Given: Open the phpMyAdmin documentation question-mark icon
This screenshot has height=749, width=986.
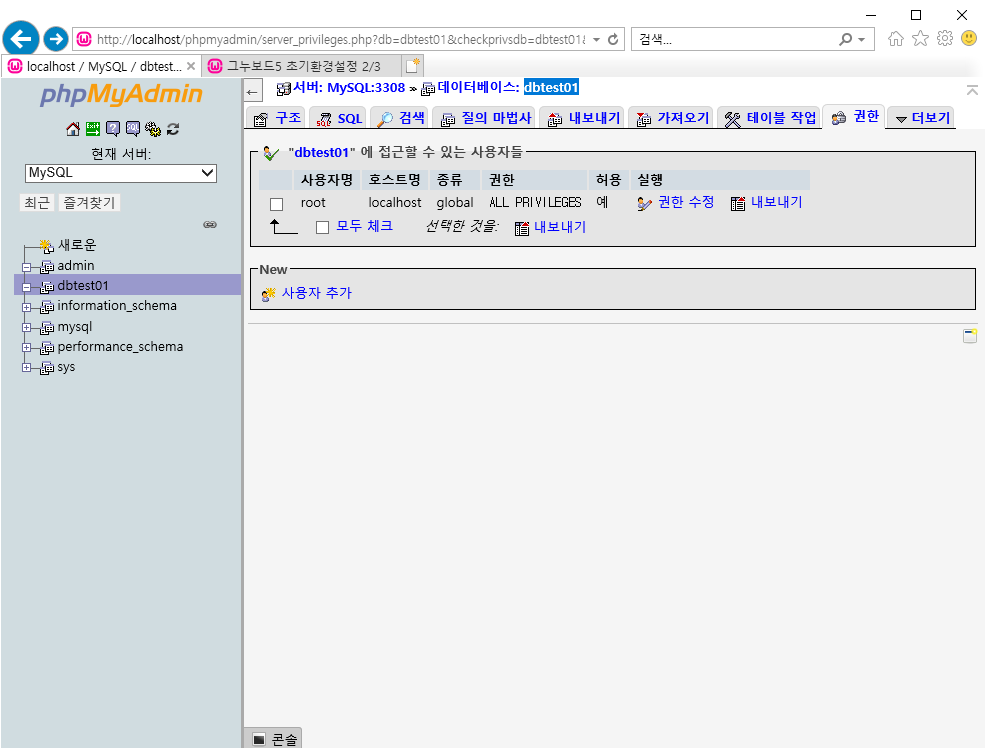Looking at the screenshot, I should pyautogui.click(x=113, y=129).
